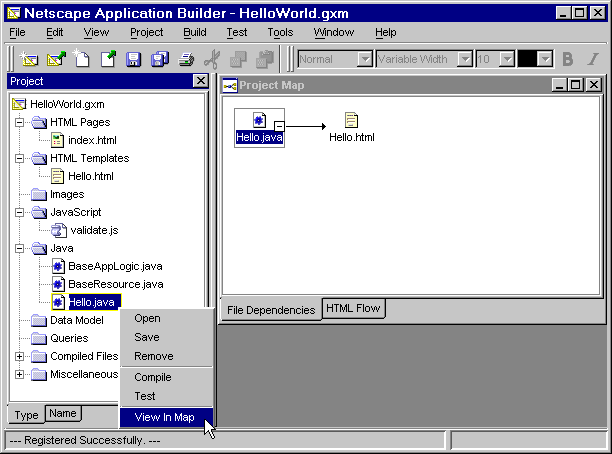Select Hello.html under HTML Templates
This screenshot has width=612, height=454.
point(91,176)
